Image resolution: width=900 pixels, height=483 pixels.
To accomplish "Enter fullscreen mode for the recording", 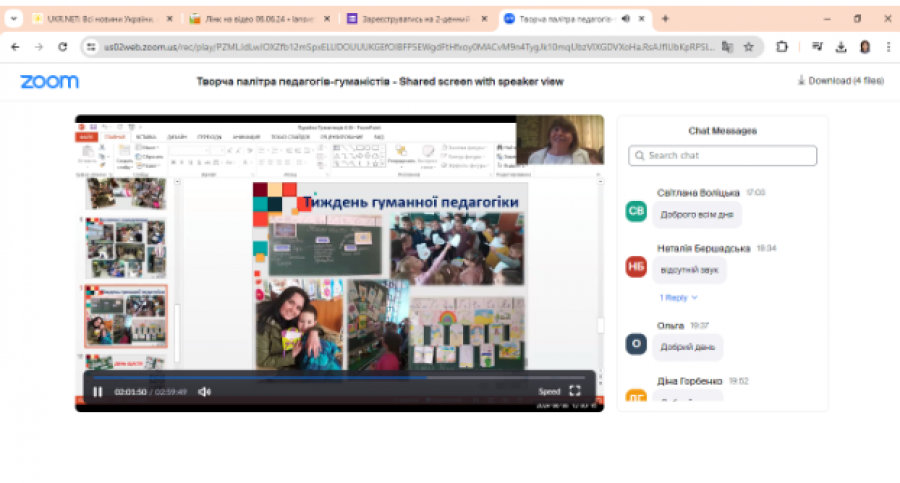I will pyautogui.click(x=575, y=391).
